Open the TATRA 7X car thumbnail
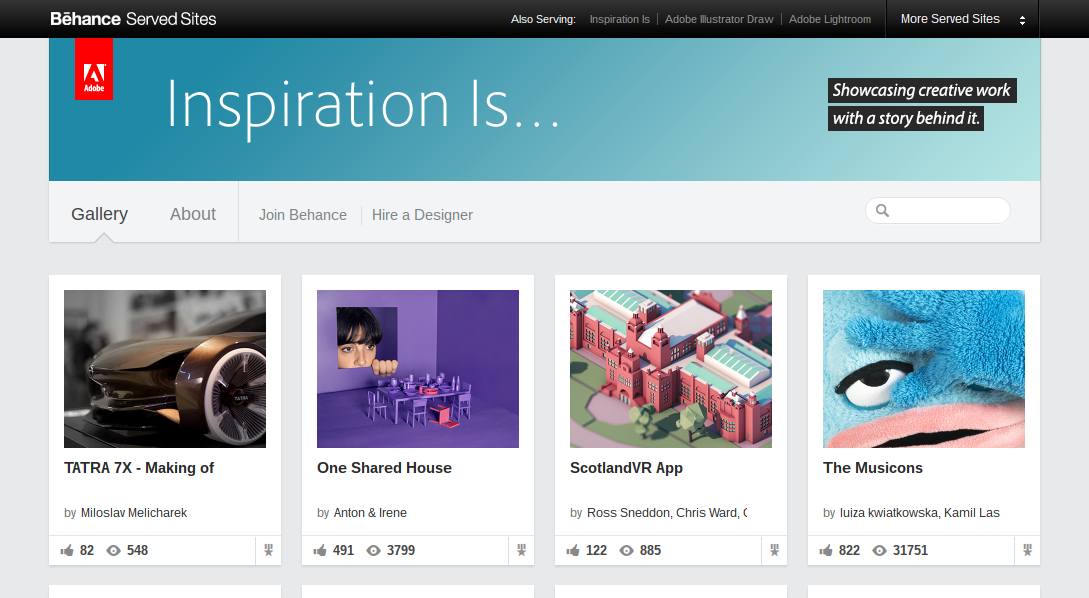1089x598 pixels. click(165, 369)
